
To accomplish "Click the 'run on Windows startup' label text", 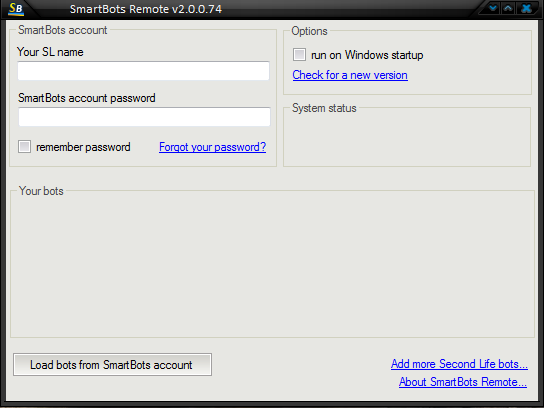I will (367, 55).
